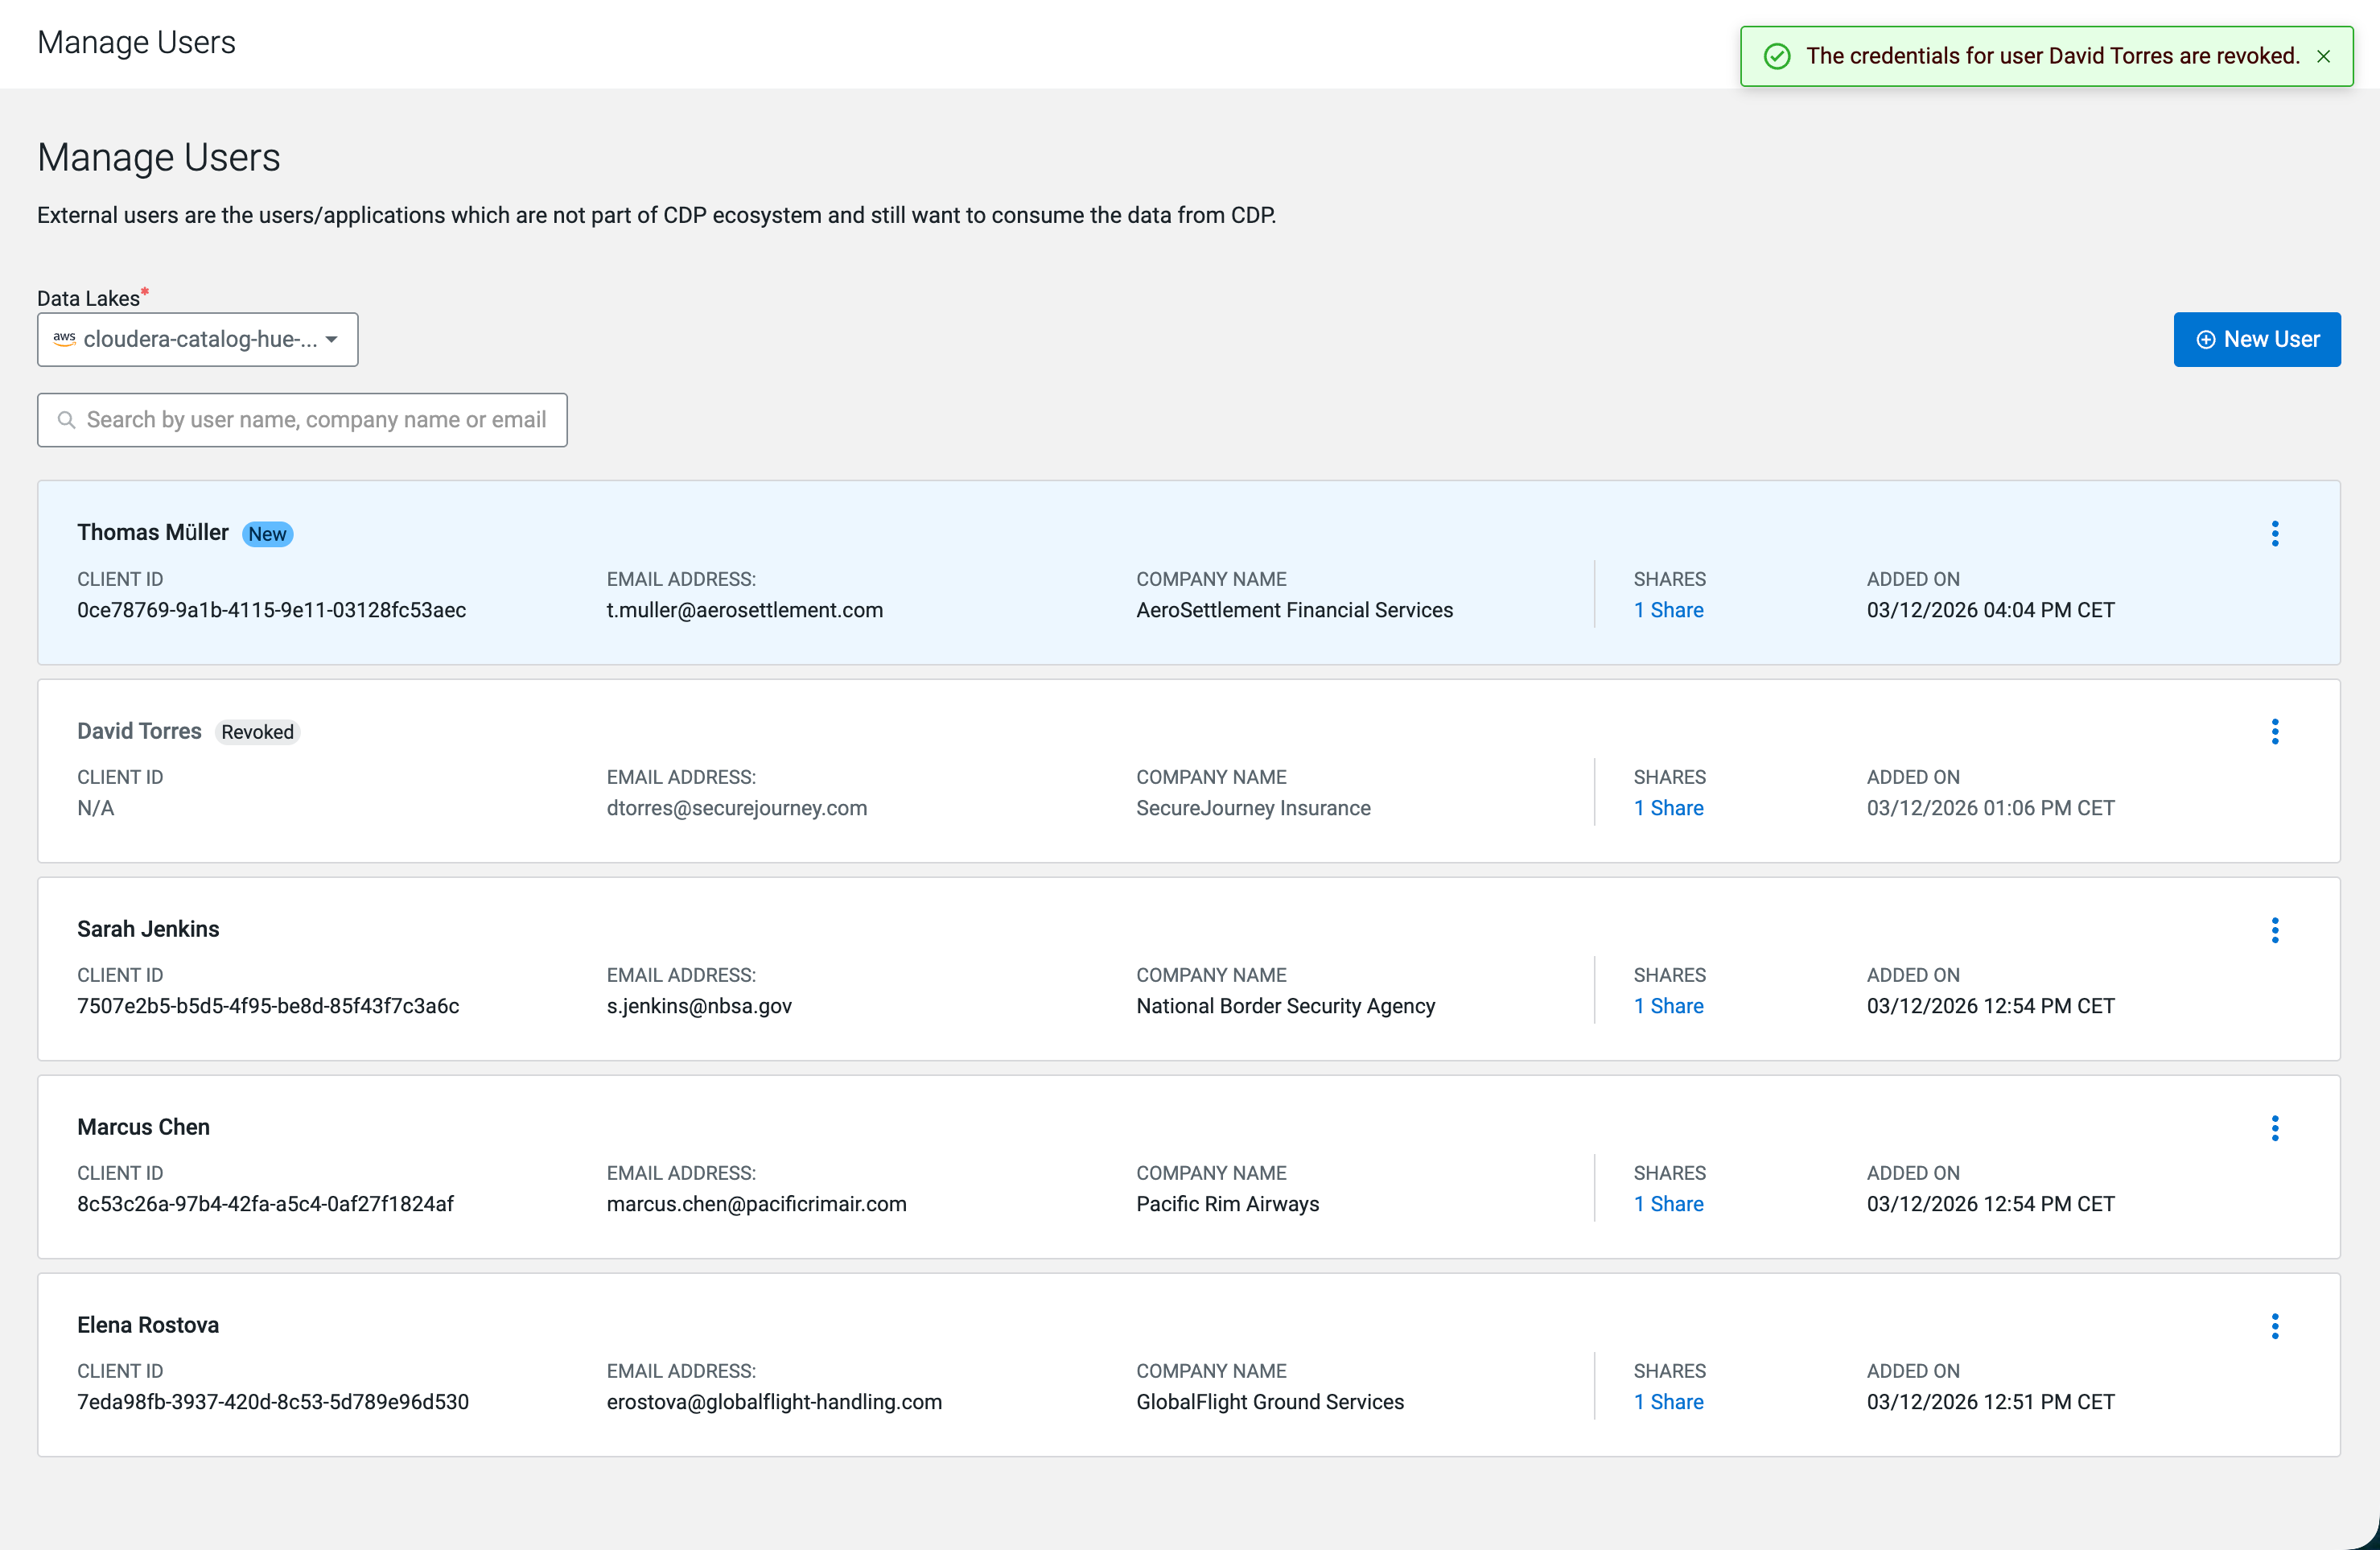
Task: Dismiss the credentials revoked notification
Action: [2323, 57]
